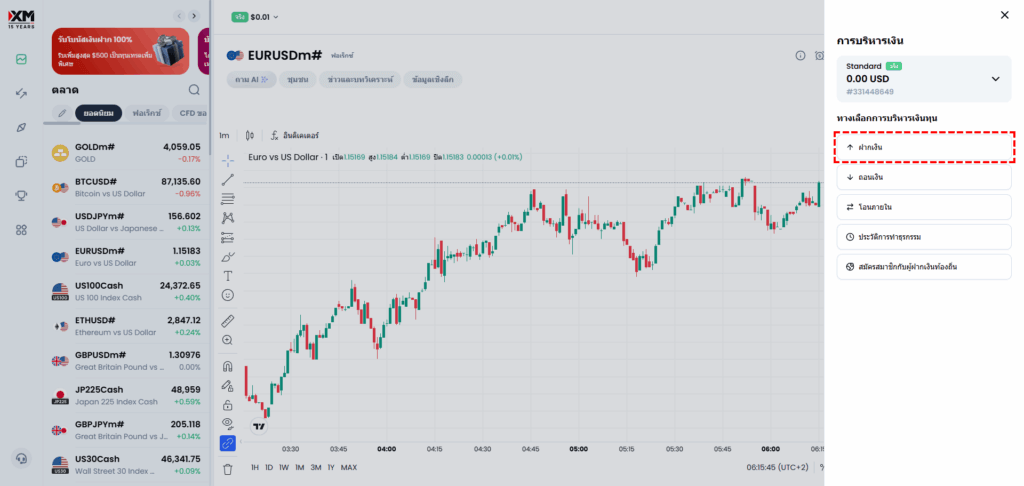The image size is (1024, 486).
Task: Select the text annotation tool
Action: click(227, 275)
